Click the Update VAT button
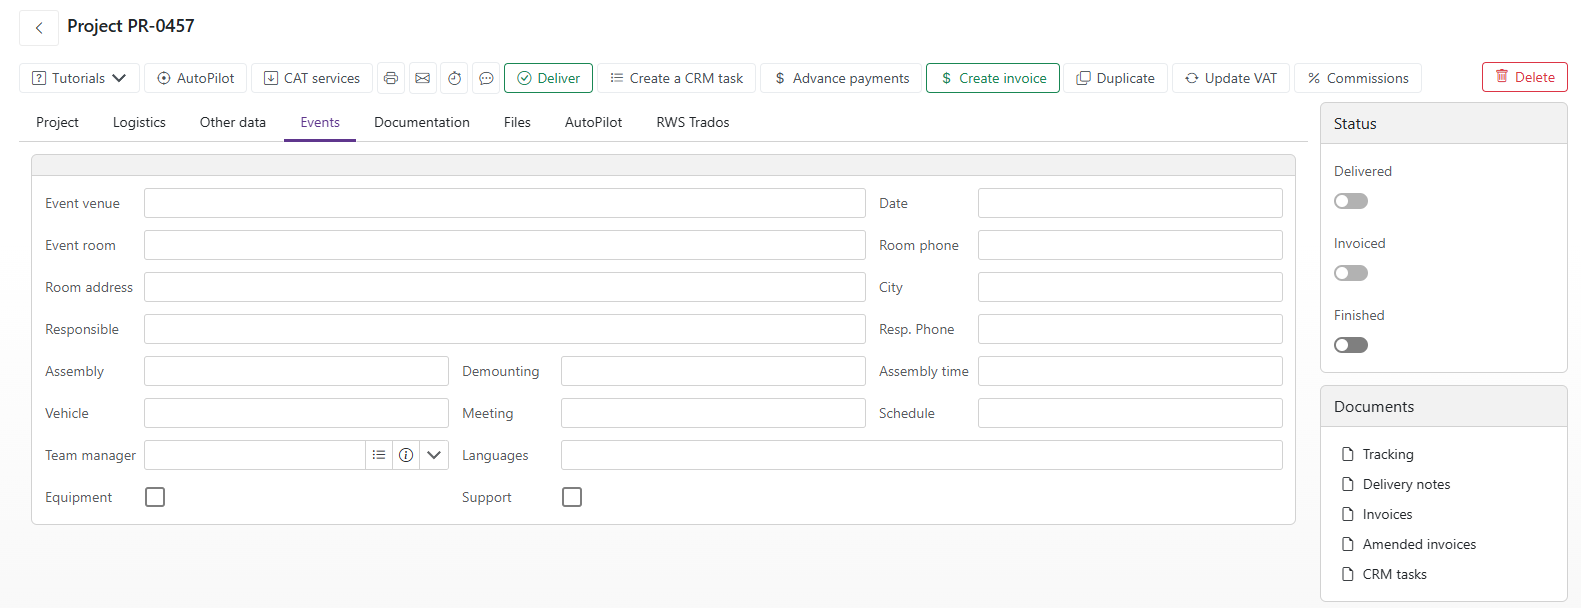The height and width of the screenshot is (608, 1581). click(x=1231, y=78)
